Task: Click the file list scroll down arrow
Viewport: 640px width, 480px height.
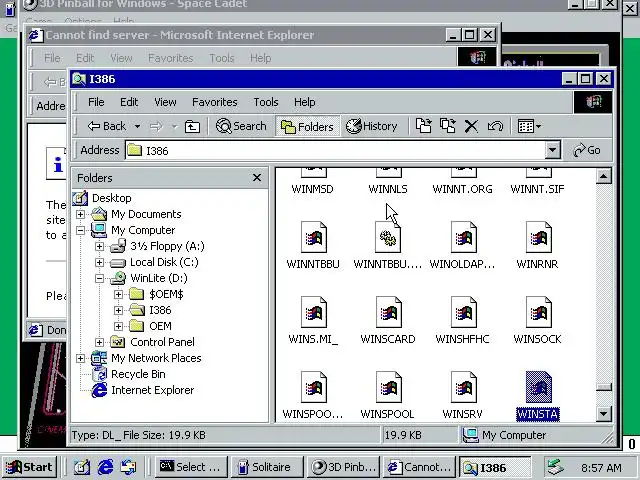Action: click(603, 414)
